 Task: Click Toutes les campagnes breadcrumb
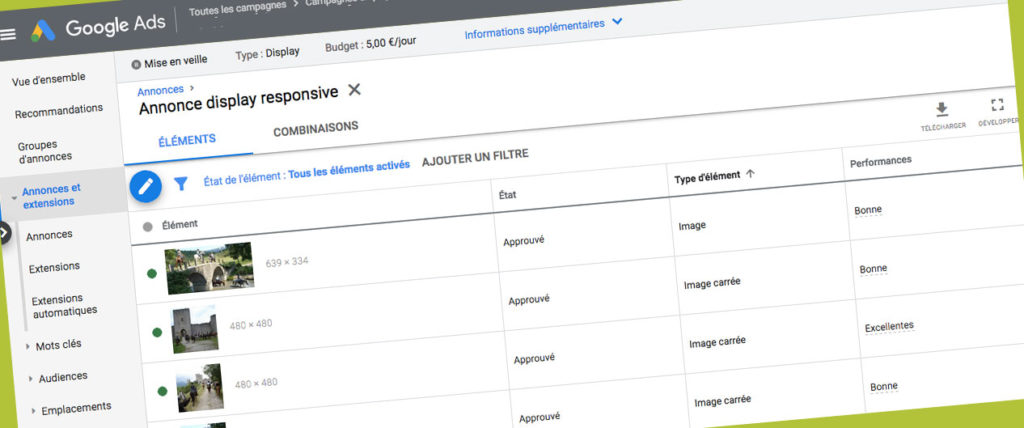pos(237,9)
